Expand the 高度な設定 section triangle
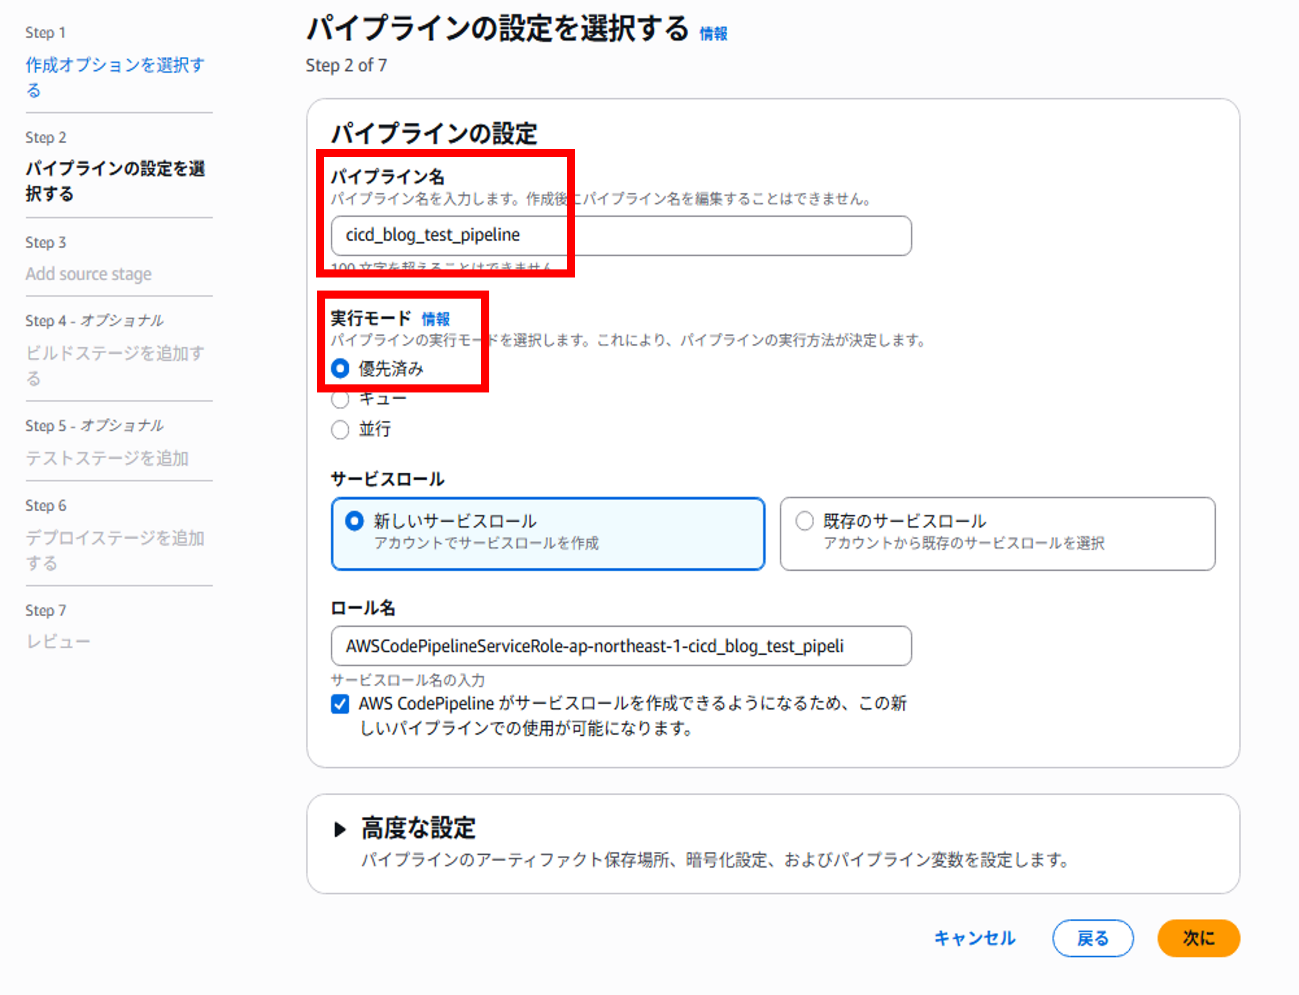 340,829
